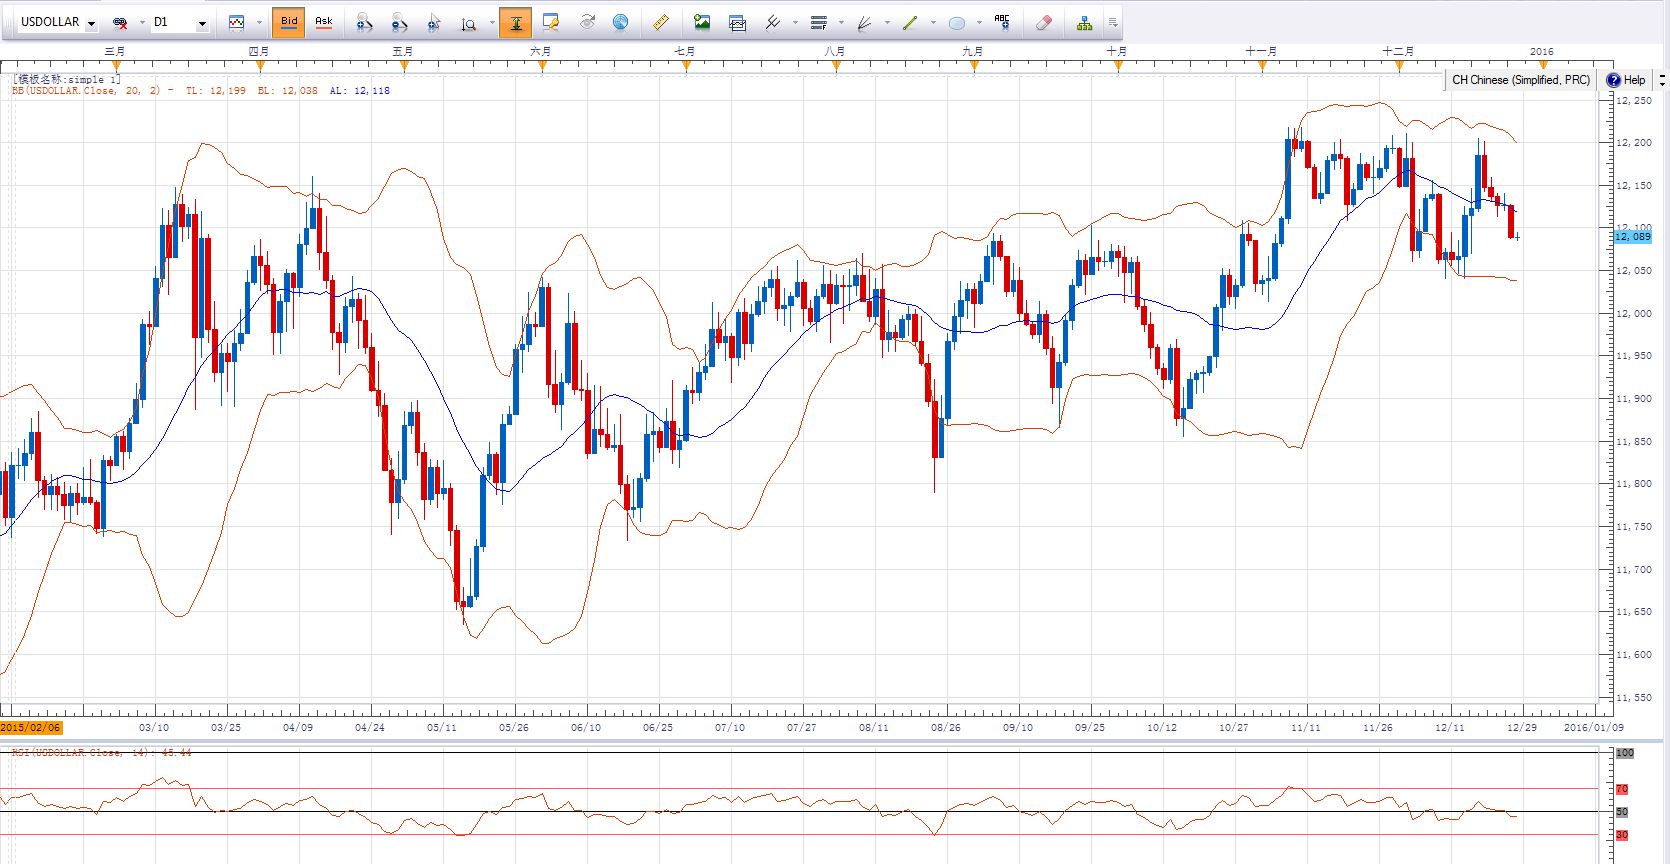Image resolution: width=1670 pixels, height=864 pixels.
Task: Click the chart properties pencil icon
Action: (551, 22)
